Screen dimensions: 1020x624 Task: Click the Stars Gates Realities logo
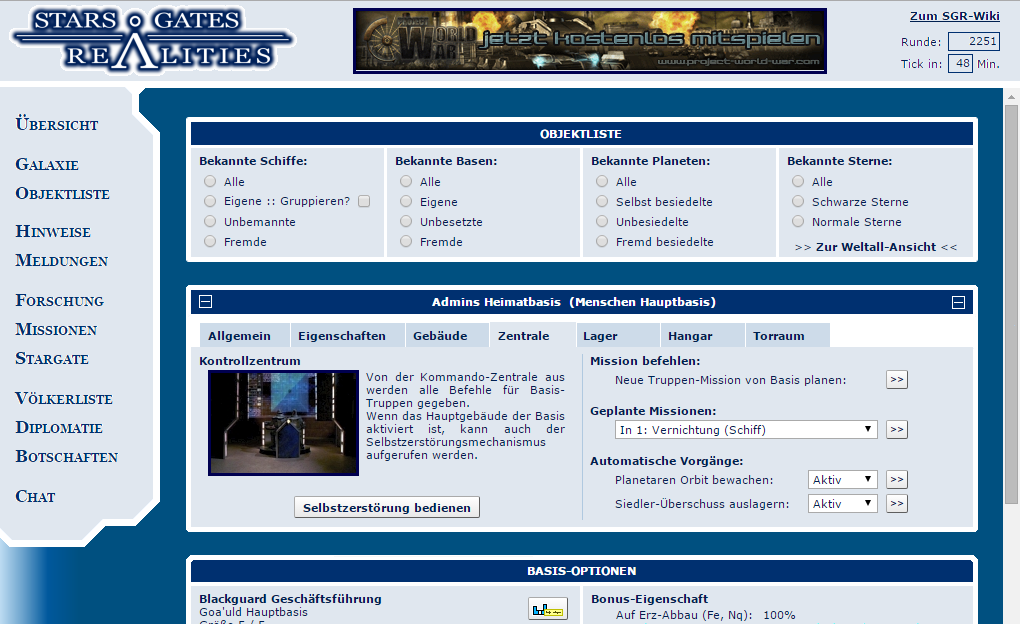[152, 39]
